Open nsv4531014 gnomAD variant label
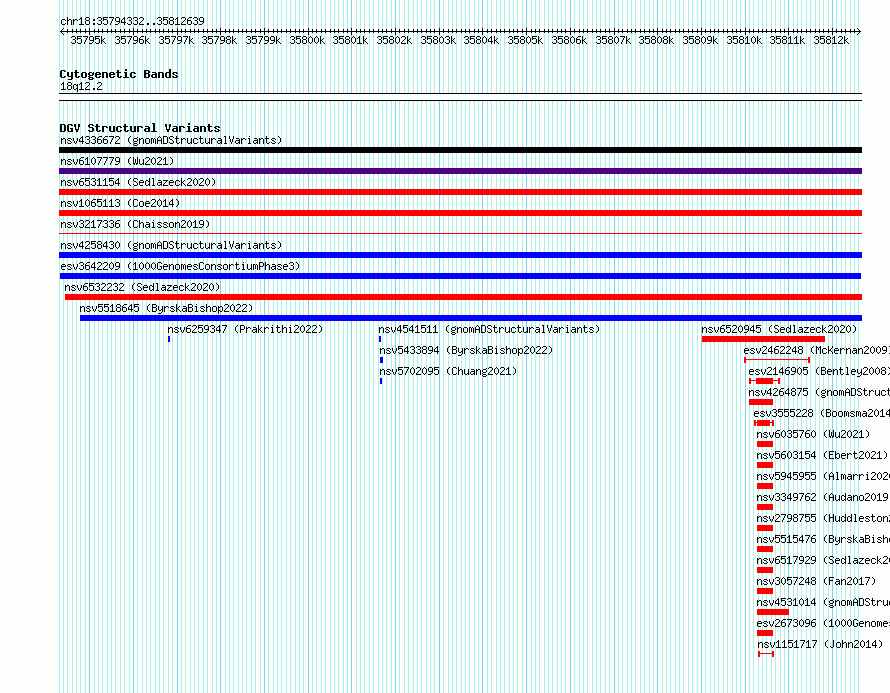The height and width of the screenshot is (693, 890). 823,602
